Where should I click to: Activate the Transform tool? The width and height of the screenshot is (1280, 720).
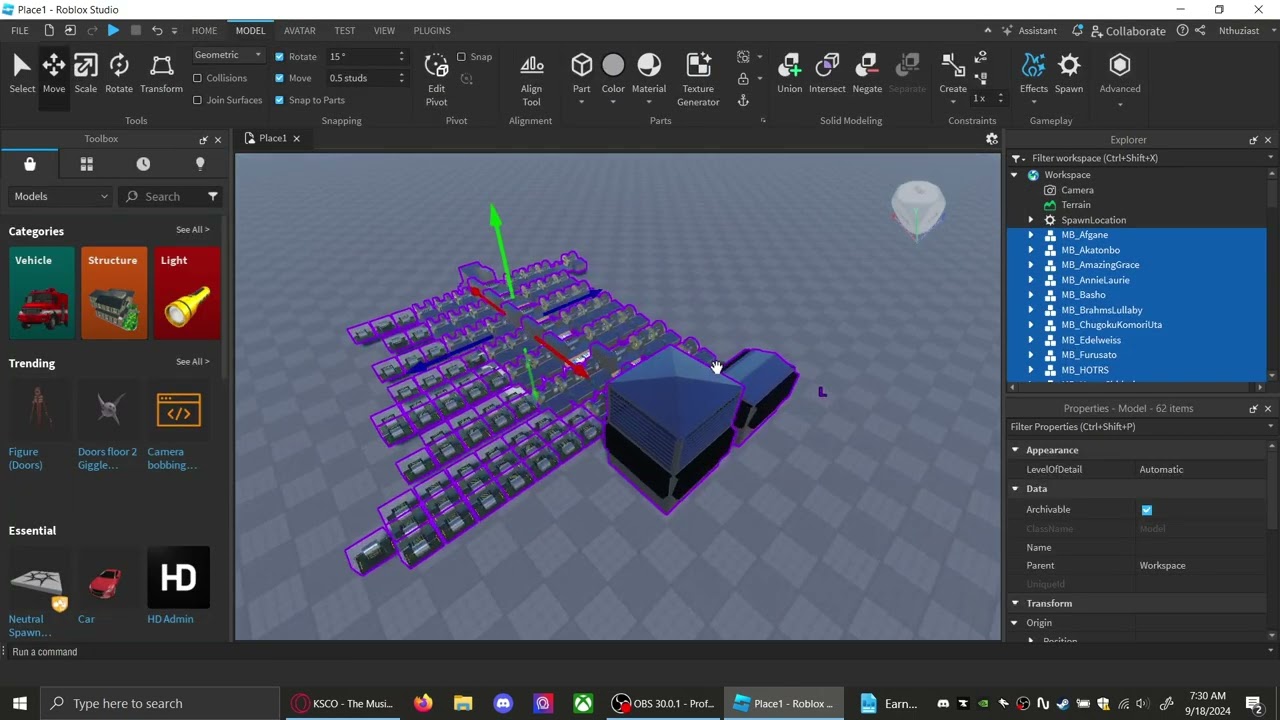[x=161, y=74]
